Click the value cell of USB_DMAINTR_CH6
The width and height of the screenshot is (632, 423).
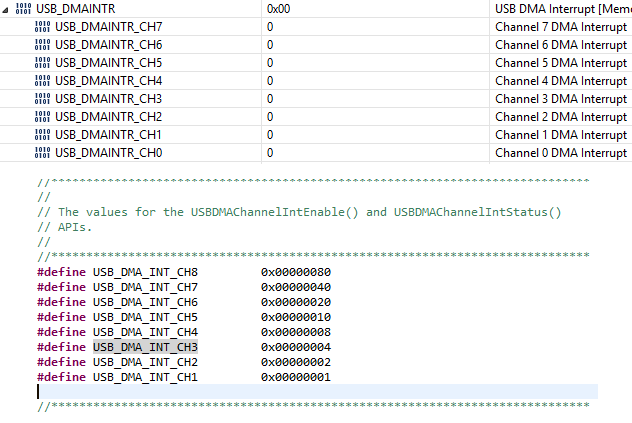pyautogui.click(x=375, y=45)
